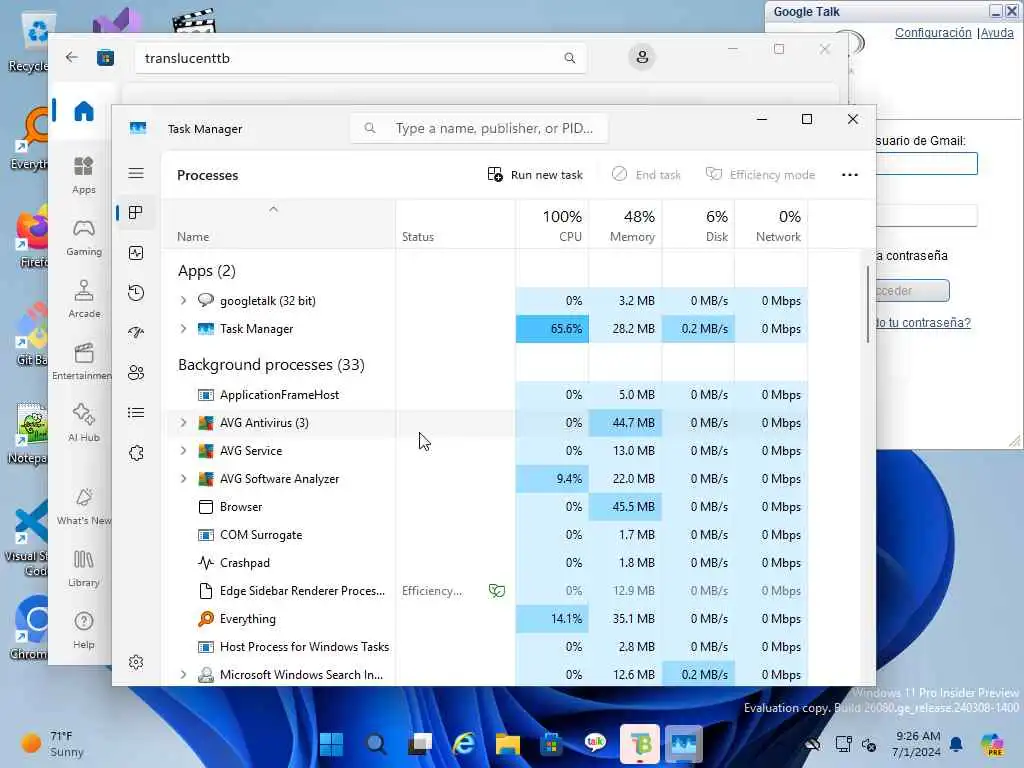Open What's New in Microsoft Store
This screenshot has width=1024, height=768.
pyautogui.click(x=84, y=506)
